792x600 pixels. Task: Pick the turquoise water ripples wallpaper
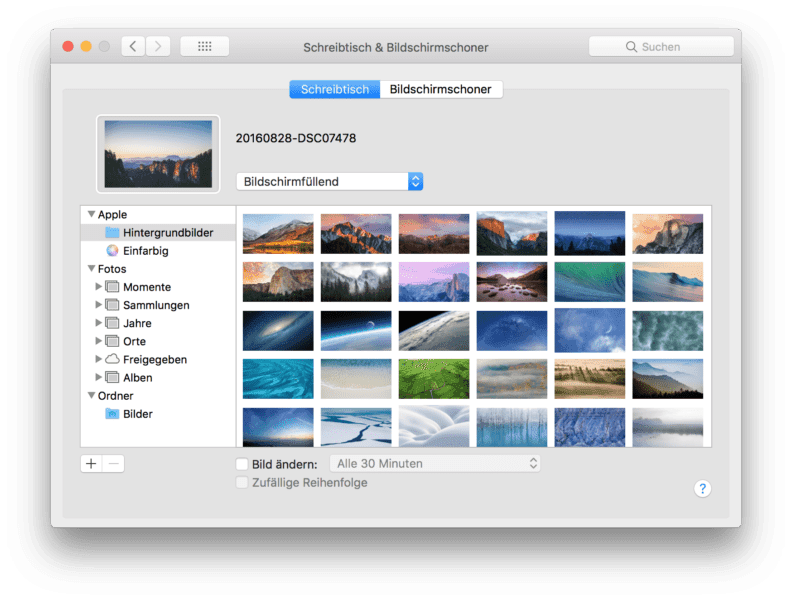coord(278,378)
